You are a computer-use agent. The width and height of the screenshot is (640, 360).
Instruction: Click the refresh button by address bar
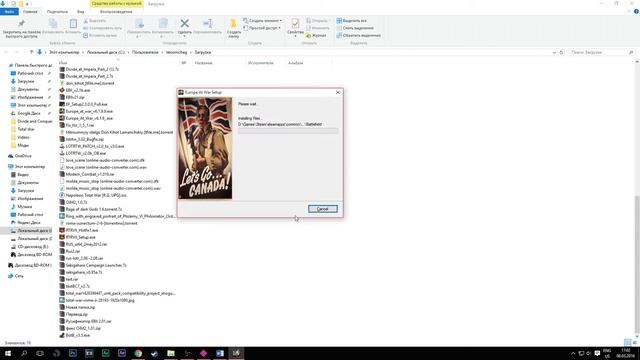(x=561, y=52)
